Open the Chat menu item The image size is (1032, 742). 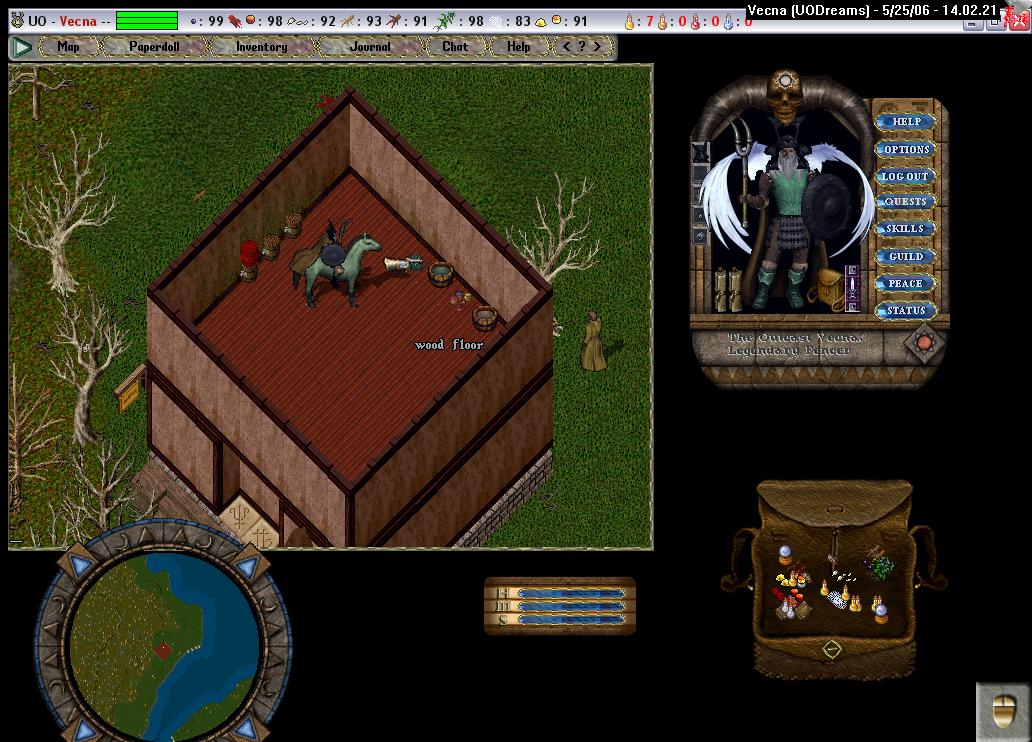[455, 47]
